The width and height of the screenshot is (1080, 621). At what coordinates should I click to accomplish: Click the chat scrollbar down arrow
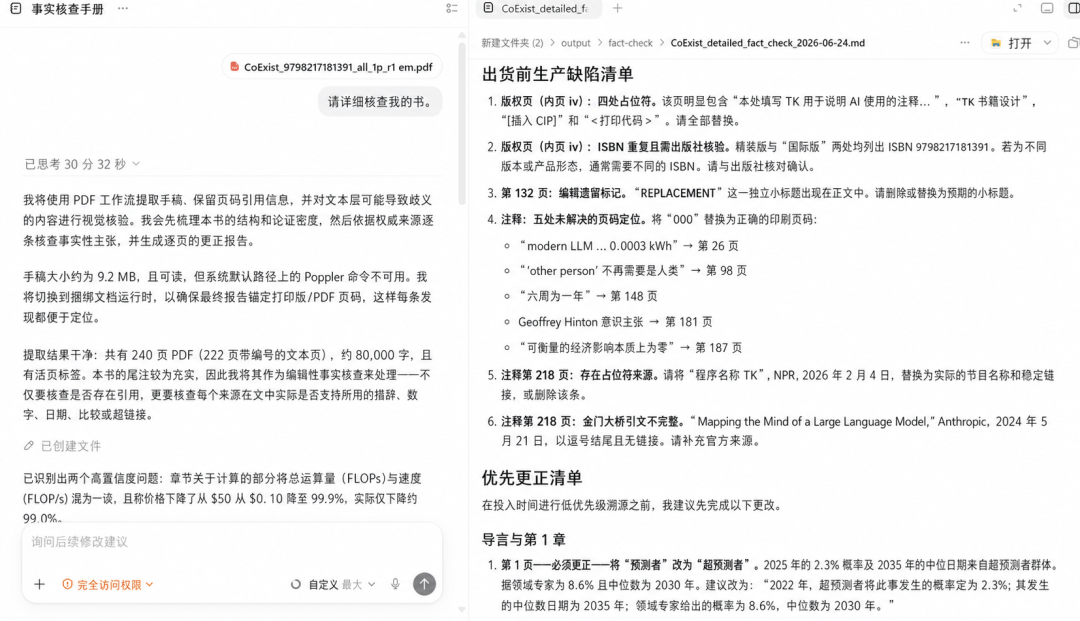click(x=461, y=610)
